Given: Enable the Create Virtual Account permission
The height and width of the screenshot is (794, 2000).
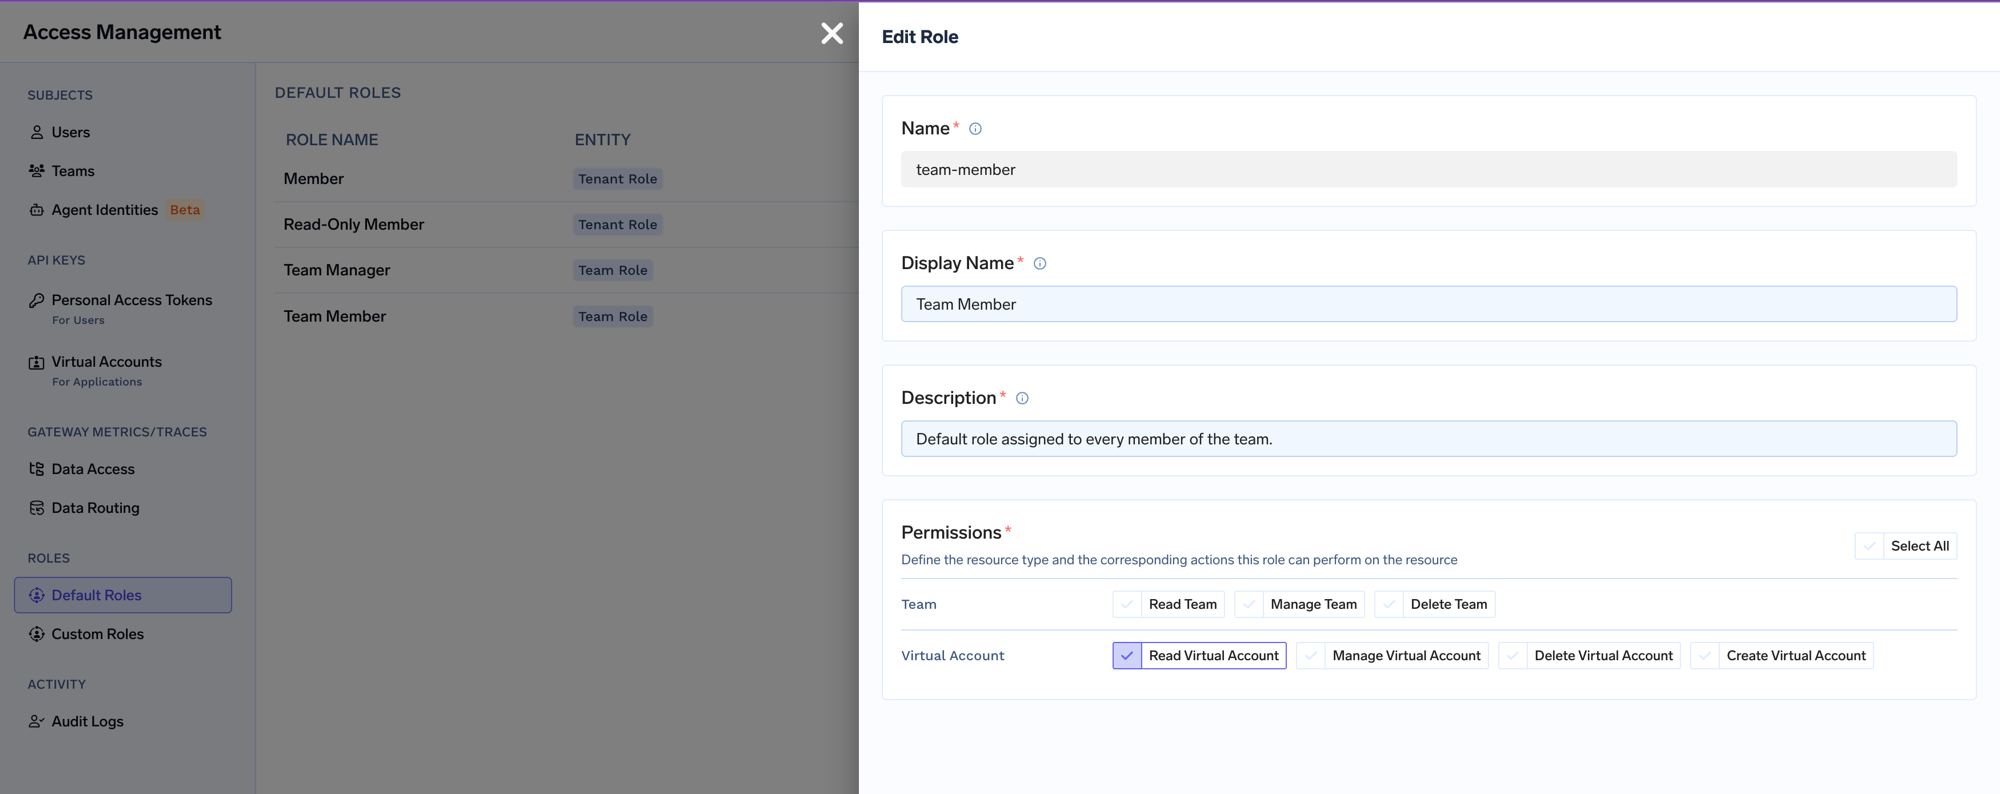Looking at the screenshot, I should click(1705, 655).
